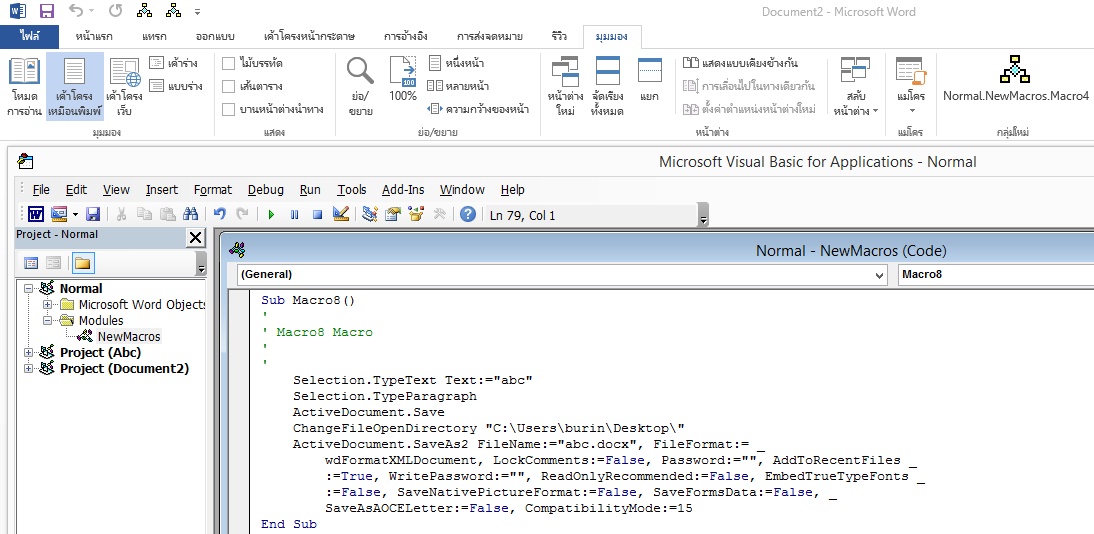Run the macro with the green play icon

[x=271, y=214]
